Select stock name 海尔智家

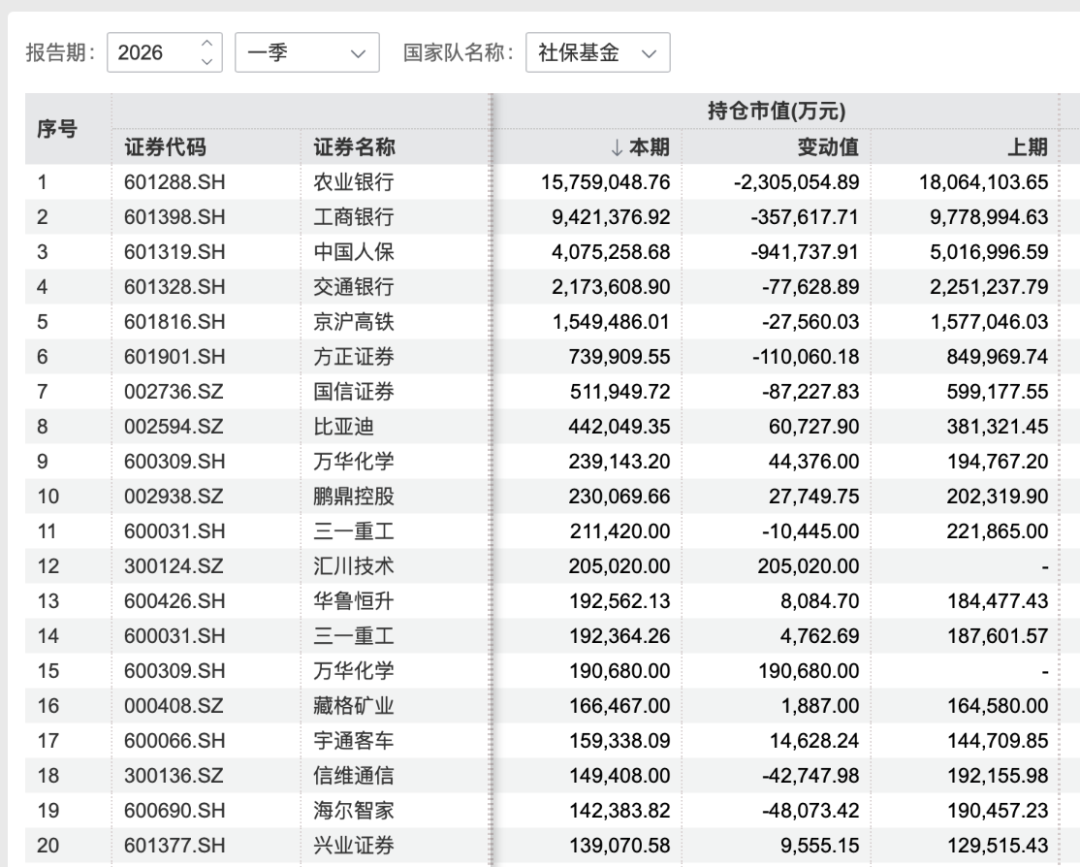pyautogui.click(x=354, y=811)
